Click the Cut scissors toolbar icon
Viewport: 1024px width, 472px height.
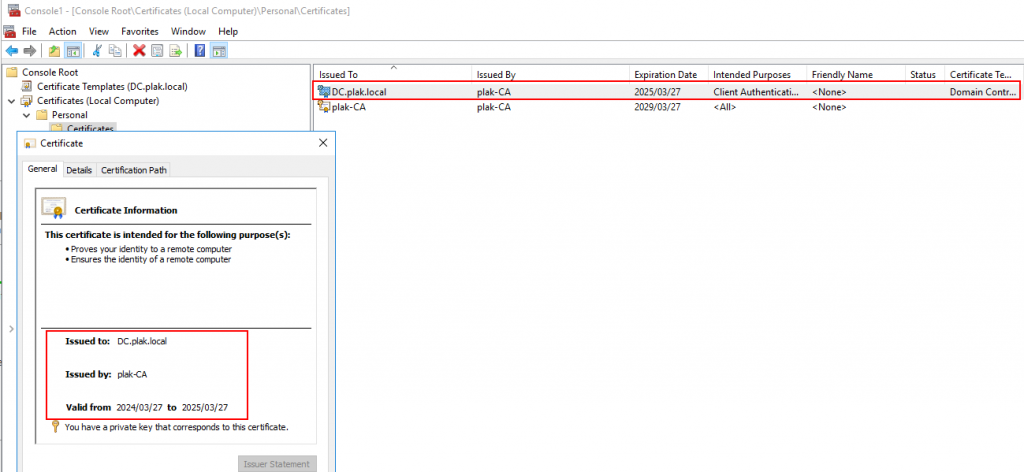pyautogui.click(x=97, y=50)
